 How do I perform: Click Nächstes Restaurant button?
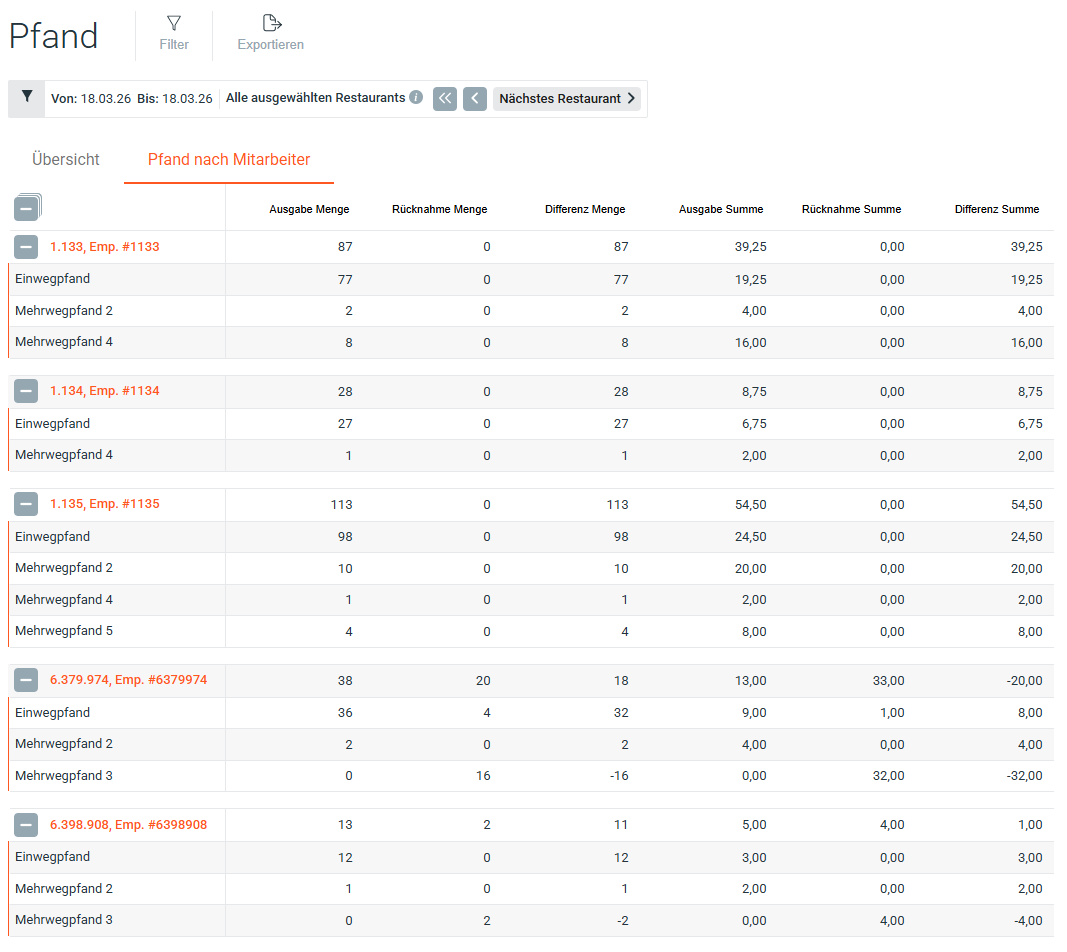(567, 99)
